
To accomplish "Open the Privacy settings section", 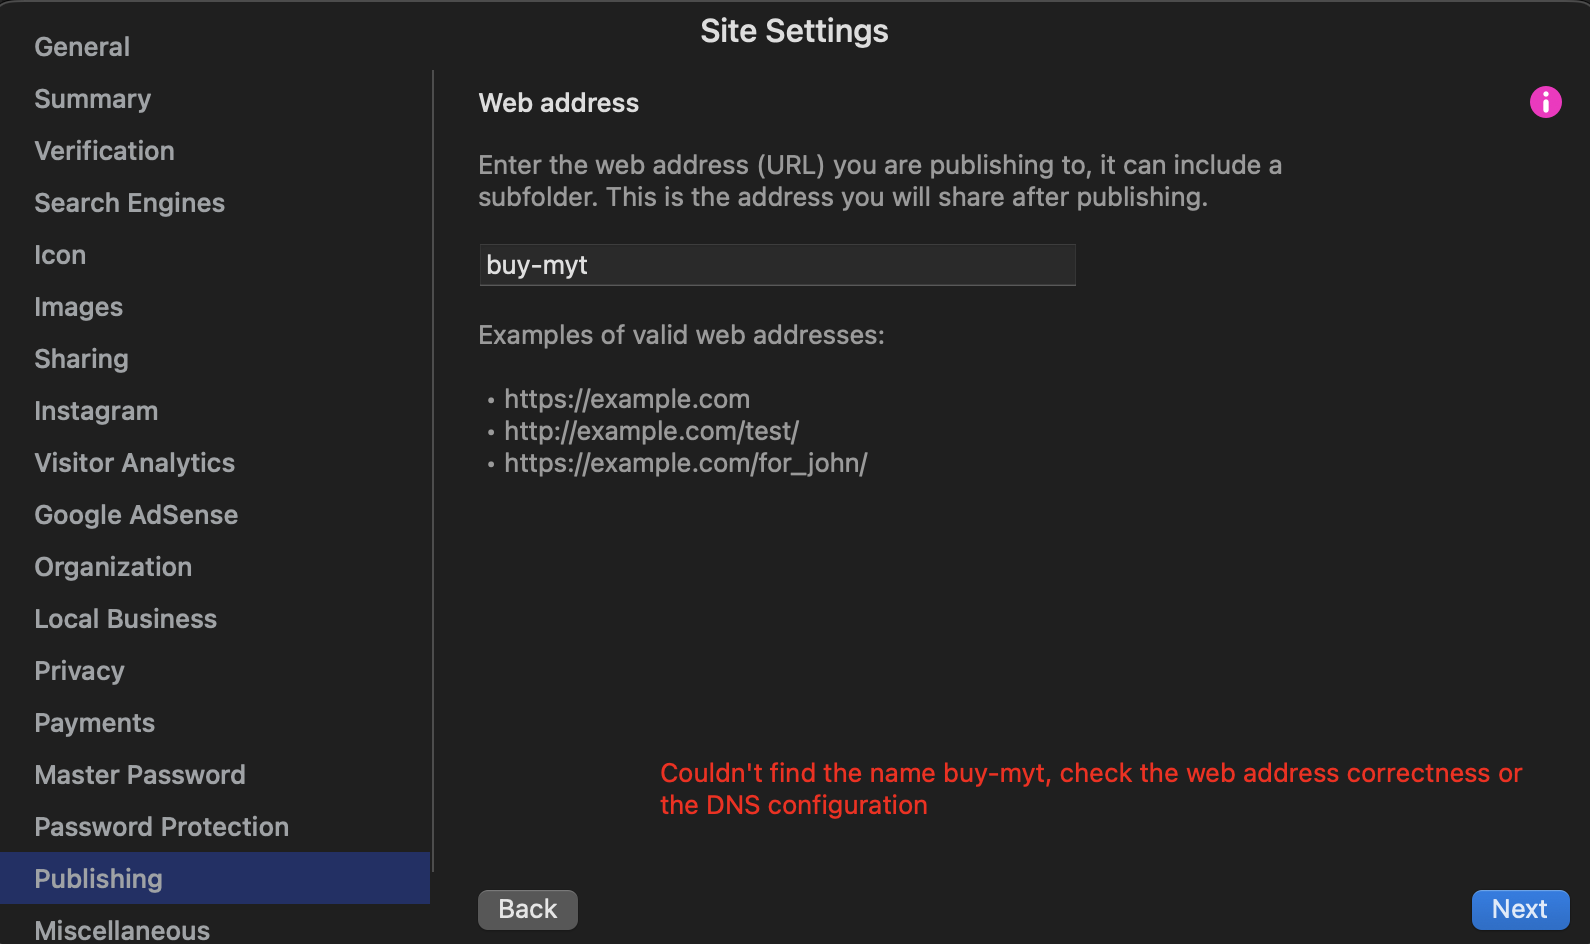I will pos(79,671).
